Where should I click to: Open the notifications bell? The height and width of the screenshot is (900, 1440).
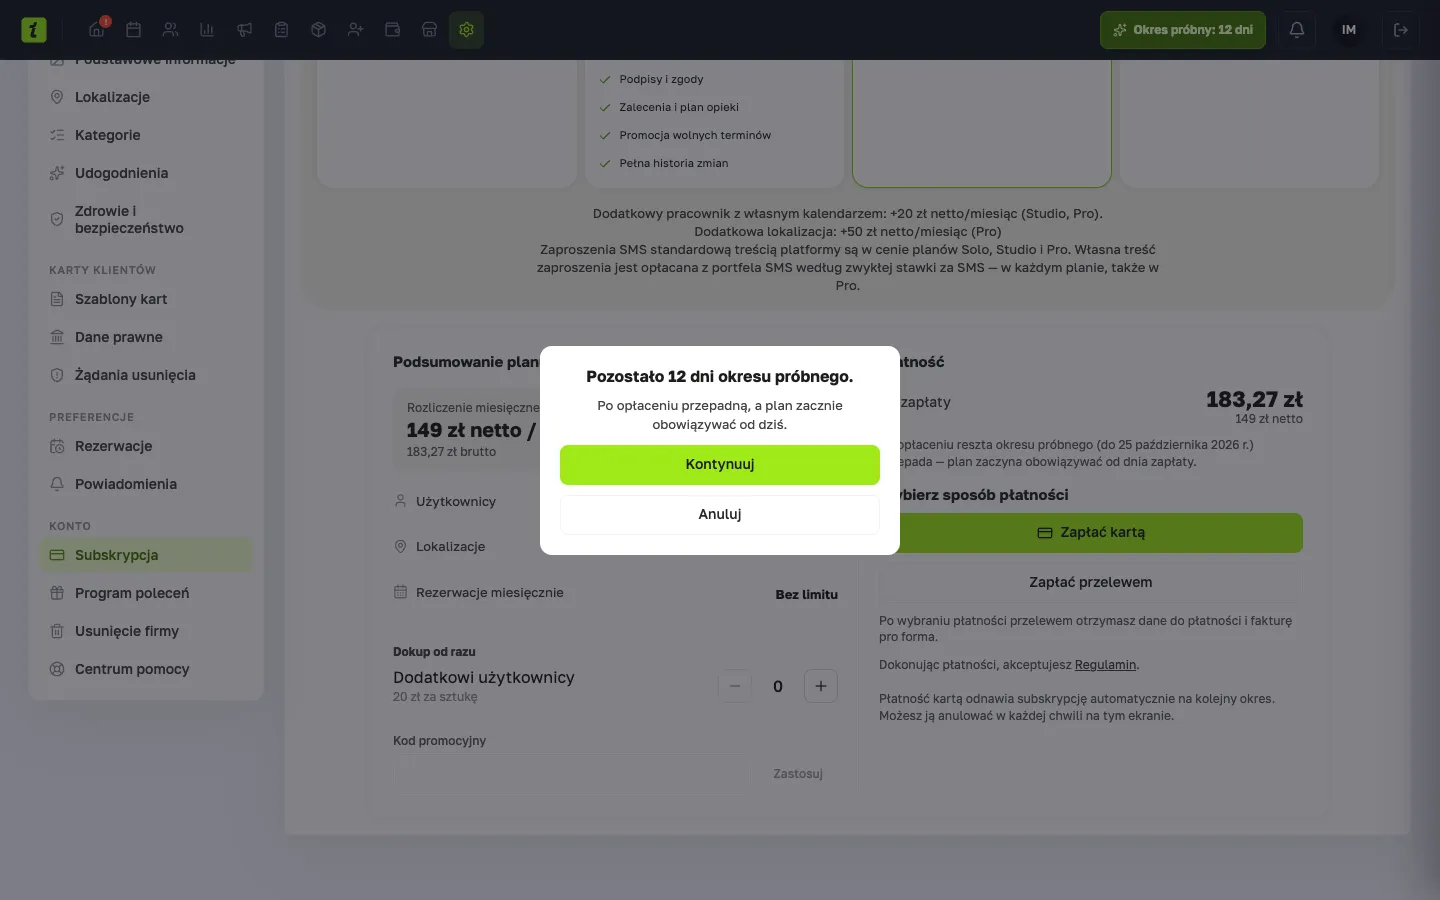[1297, 30]
